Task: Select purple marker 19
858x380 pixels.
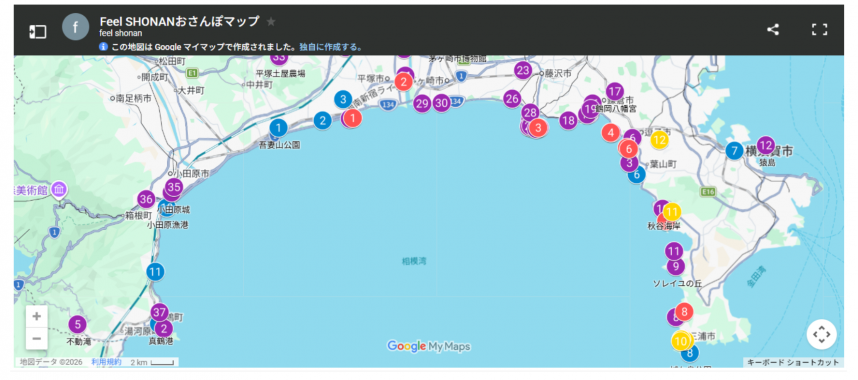Action: click(589, 110)
